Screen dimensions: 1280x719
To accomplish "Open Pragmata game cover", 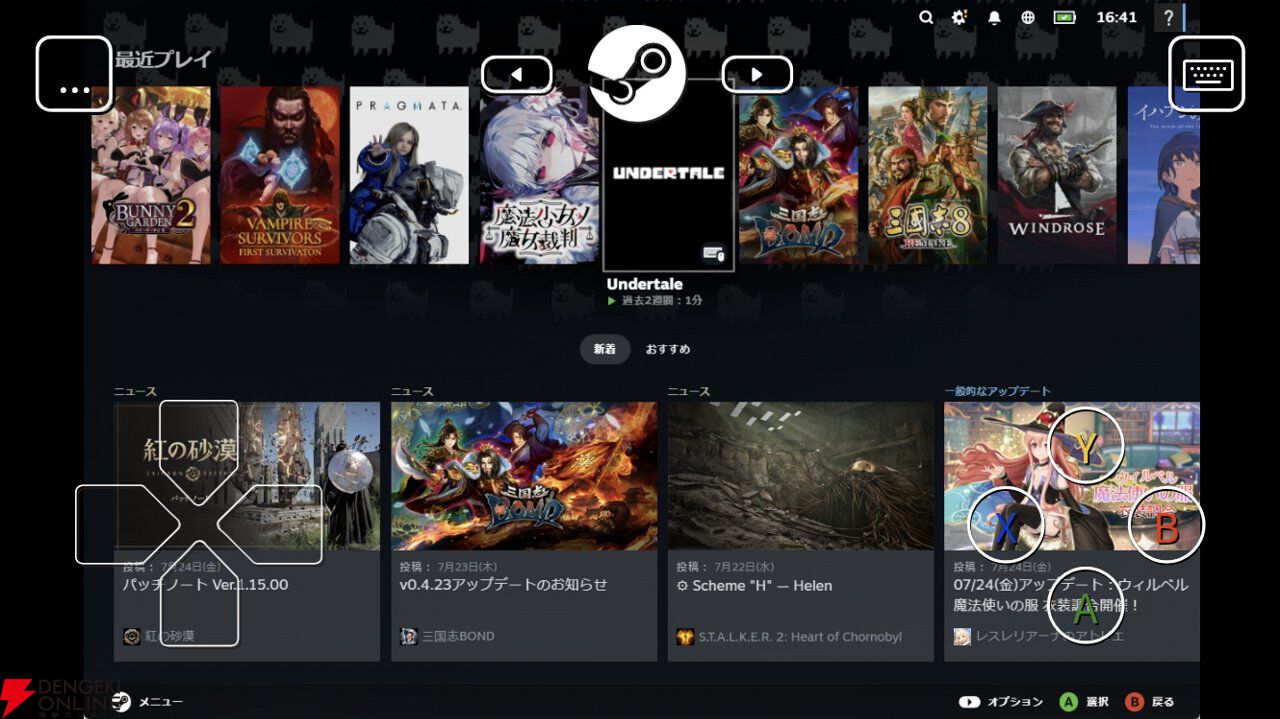I will 409,175.
